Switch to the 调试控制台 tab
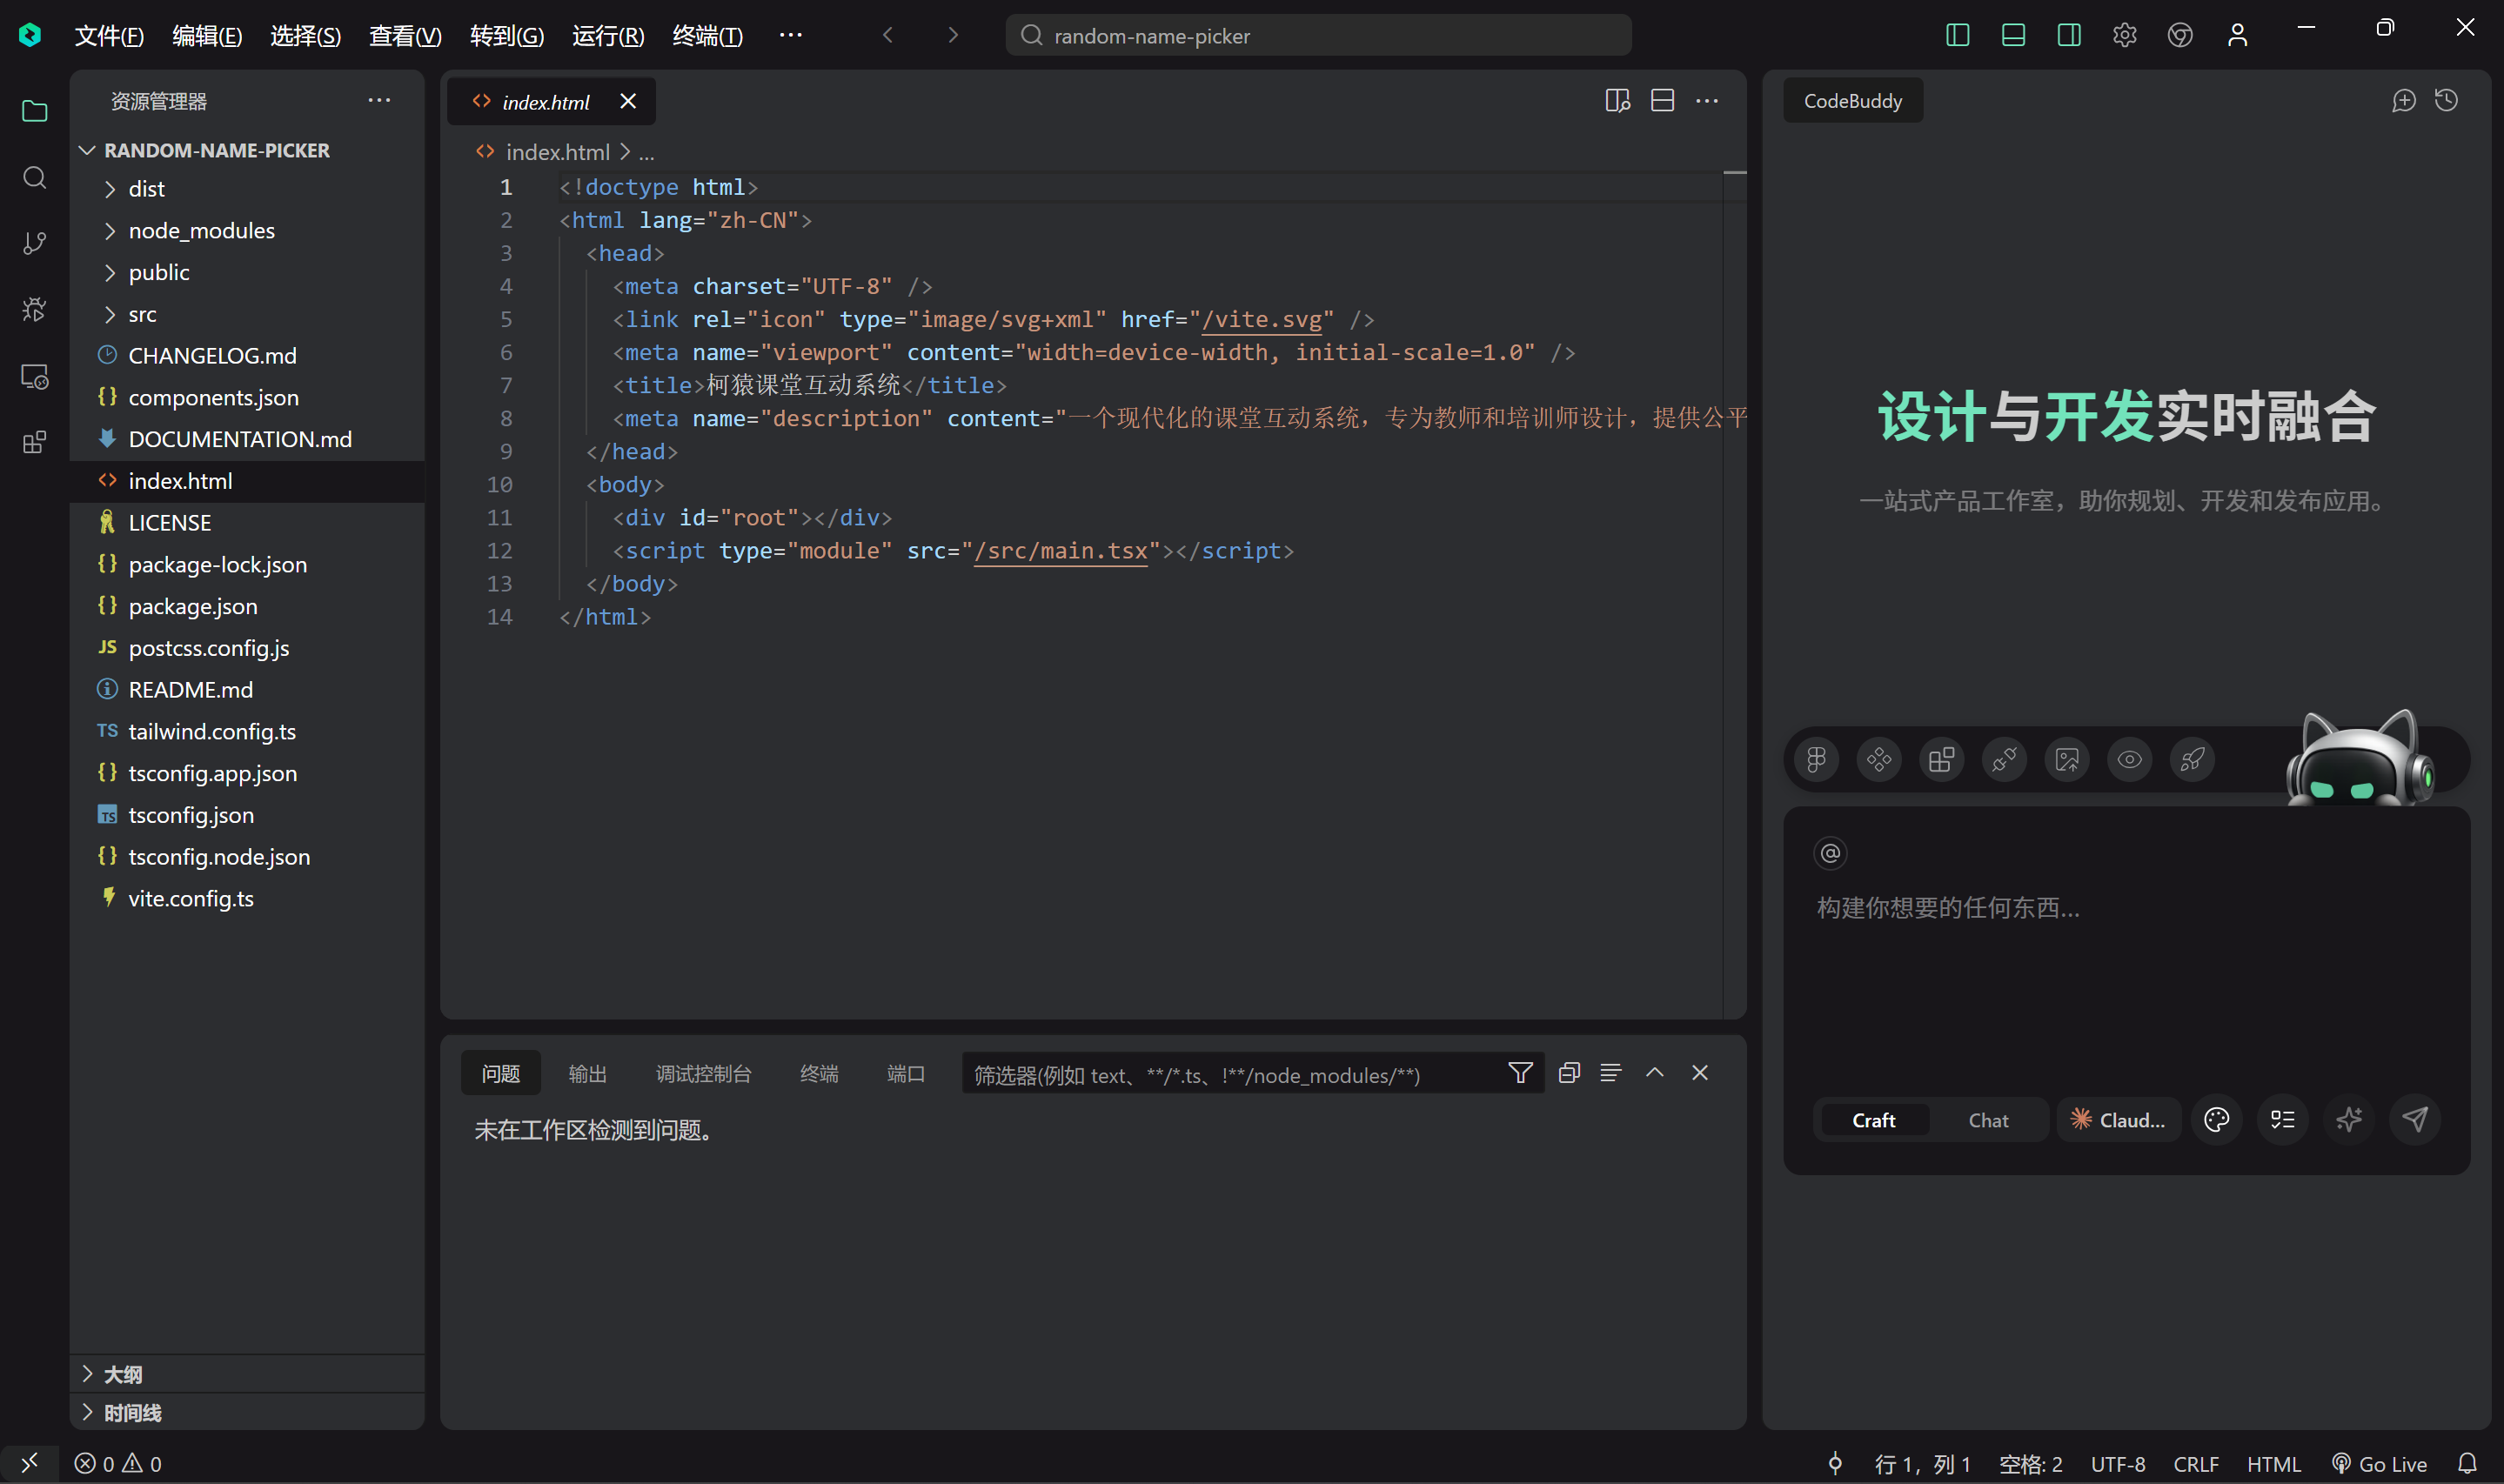2504x1484 pixels. coord(703,1073)
